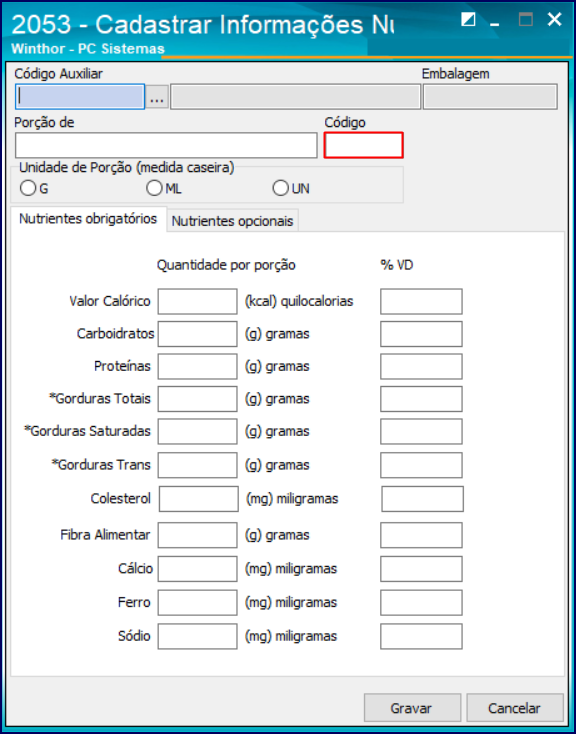Click Colesterol quantity field

[199, 499]
